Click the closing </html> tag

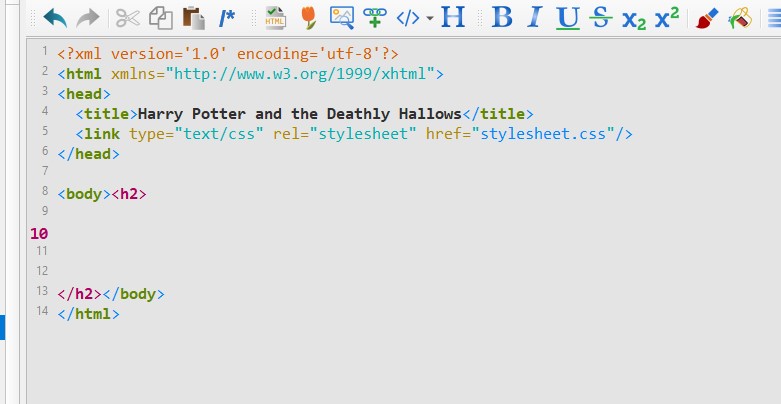pos(88,314)
